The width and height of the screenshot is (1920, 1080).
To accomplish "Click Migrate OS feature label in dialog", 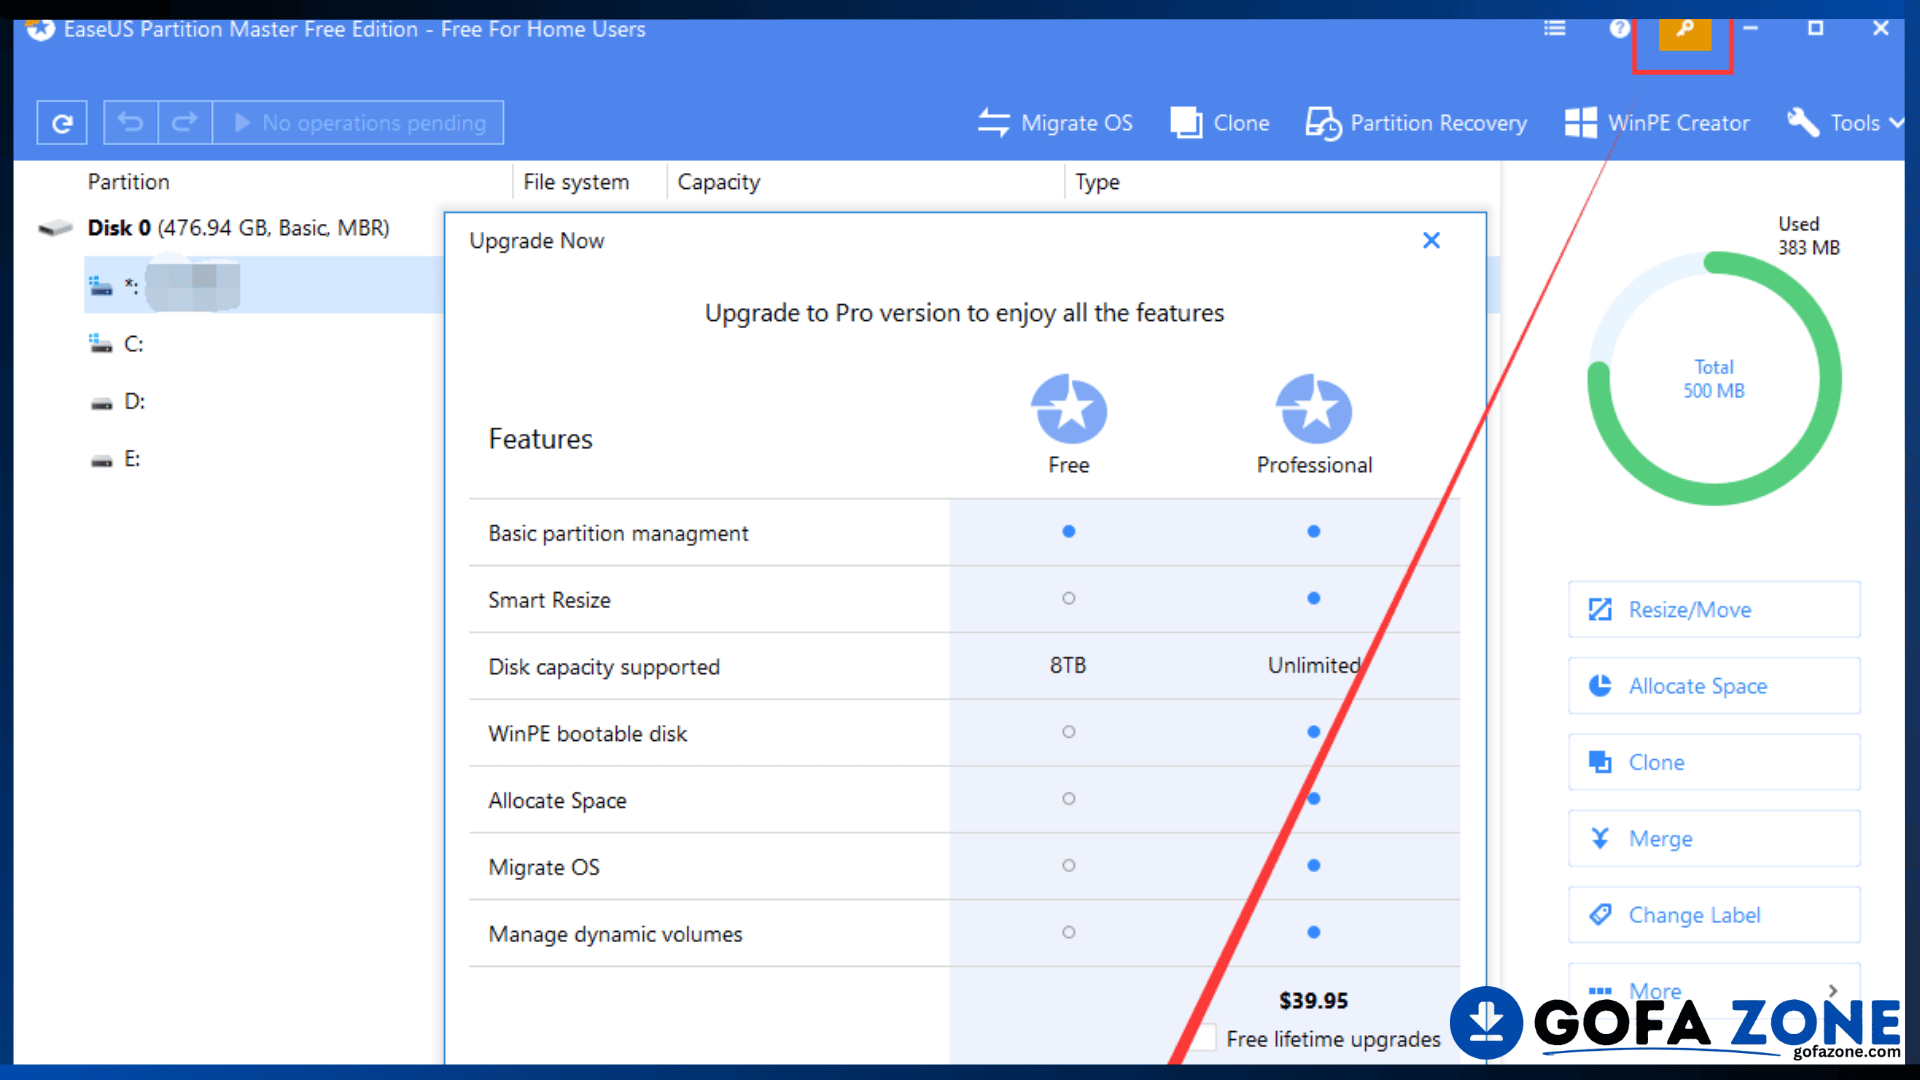I will [544, 867].
